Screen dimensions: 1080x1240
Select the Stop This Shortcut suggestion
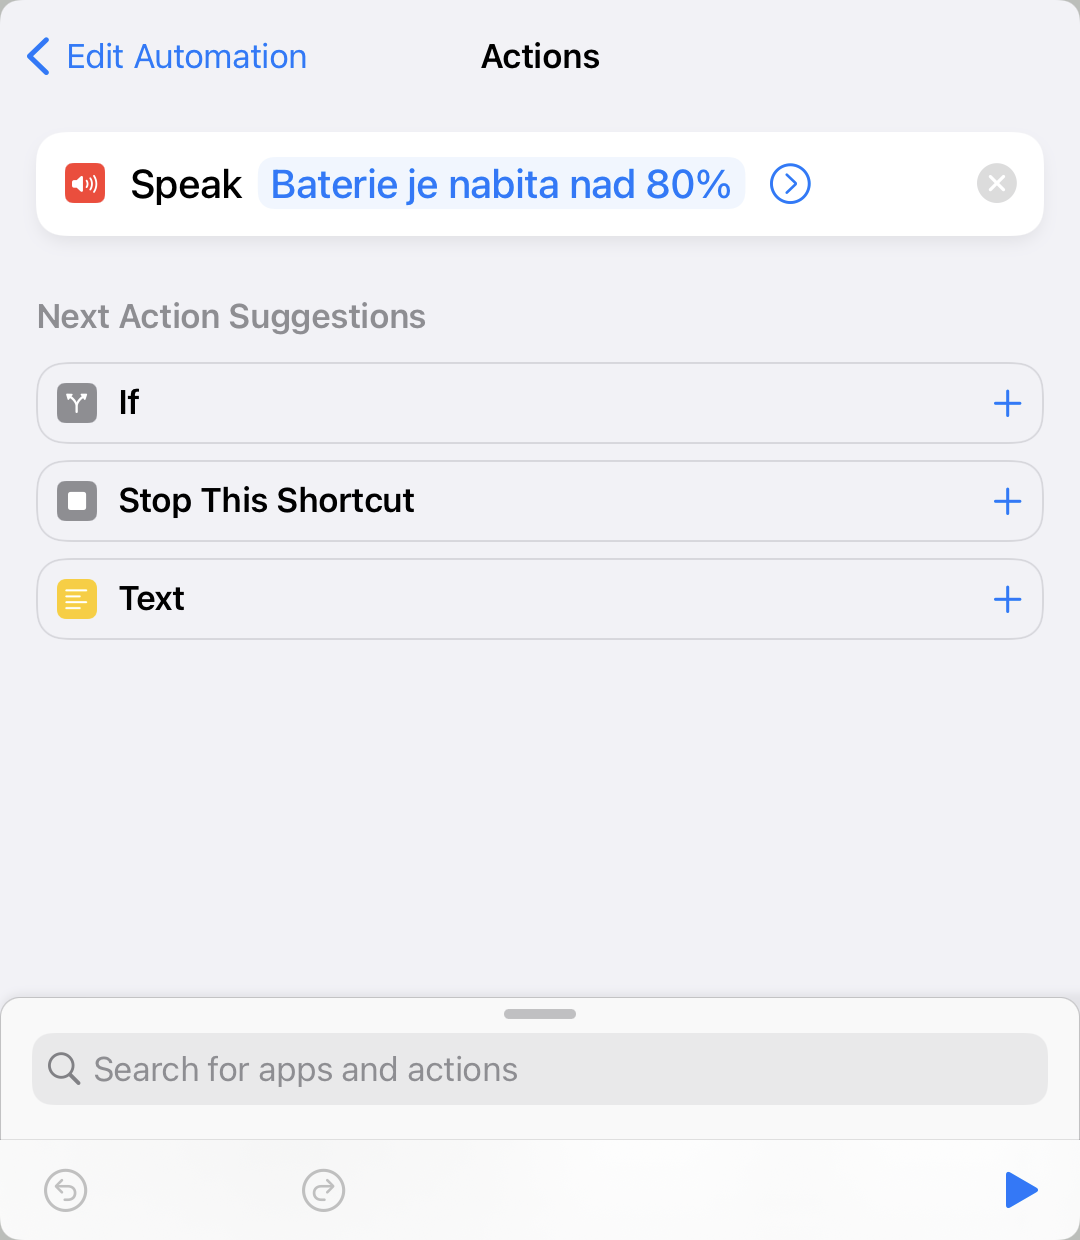click(x=266, y=501)
